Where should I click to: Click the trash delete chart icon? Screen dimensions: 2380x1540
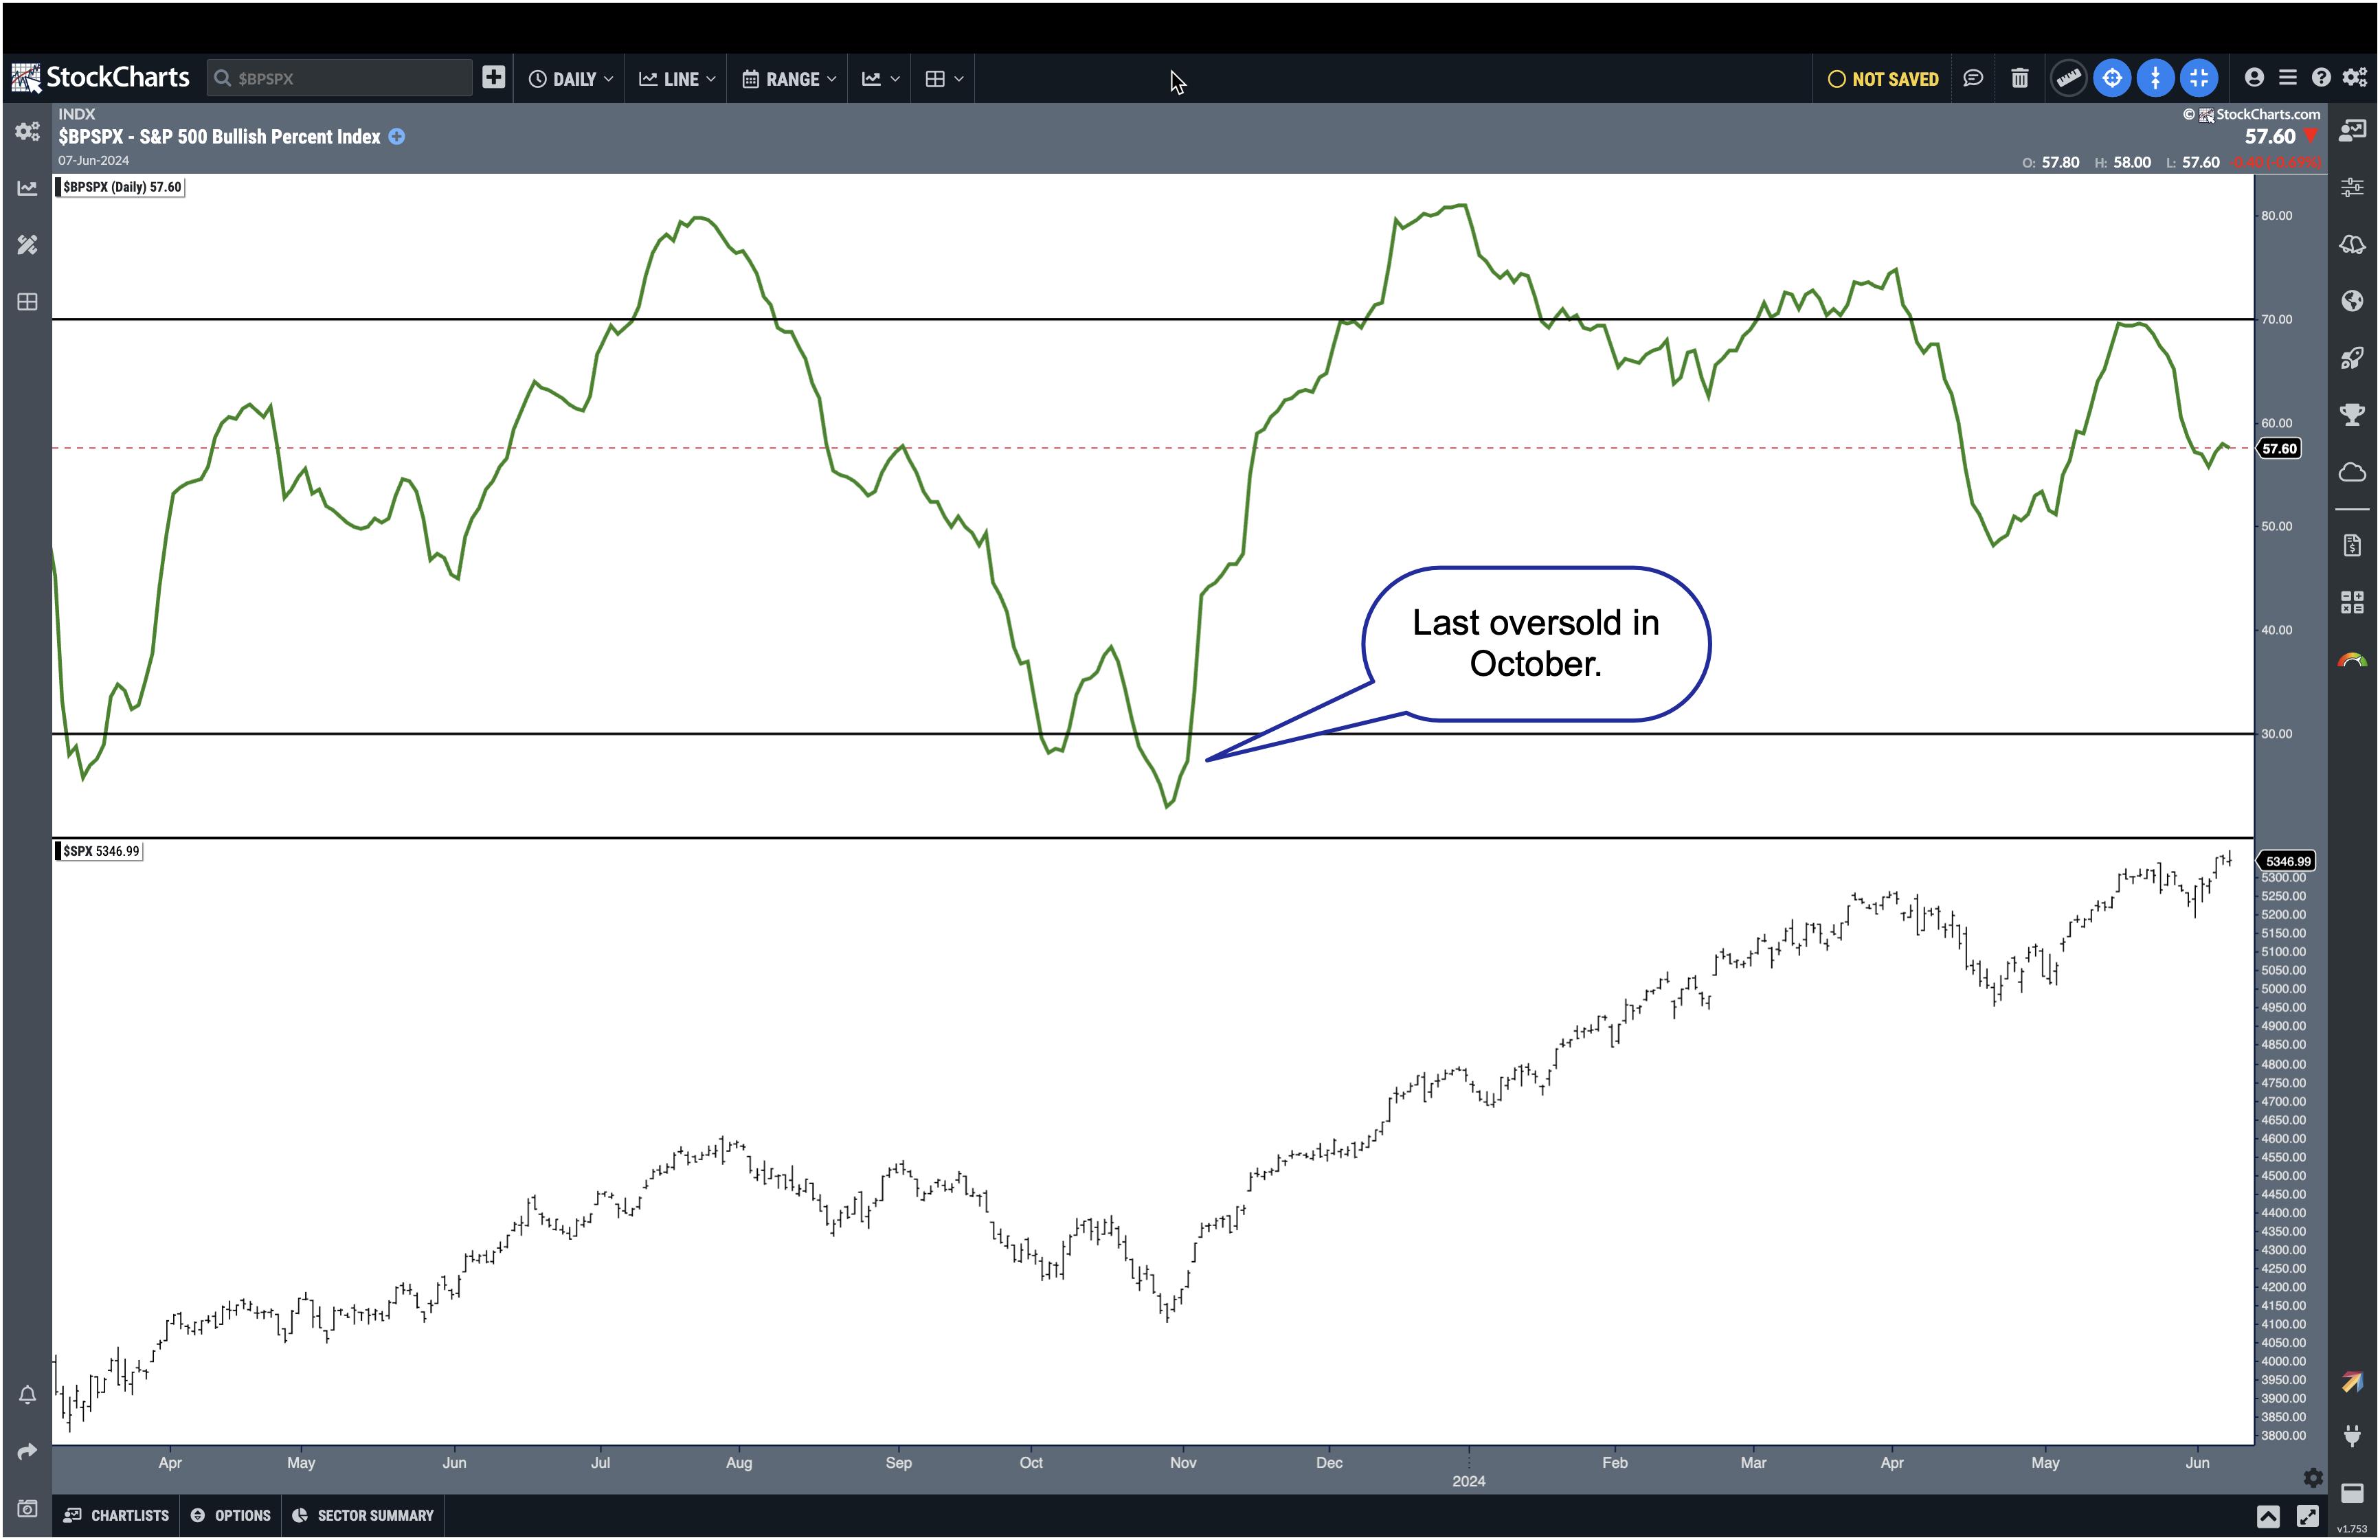click(x=2019, y=78)
